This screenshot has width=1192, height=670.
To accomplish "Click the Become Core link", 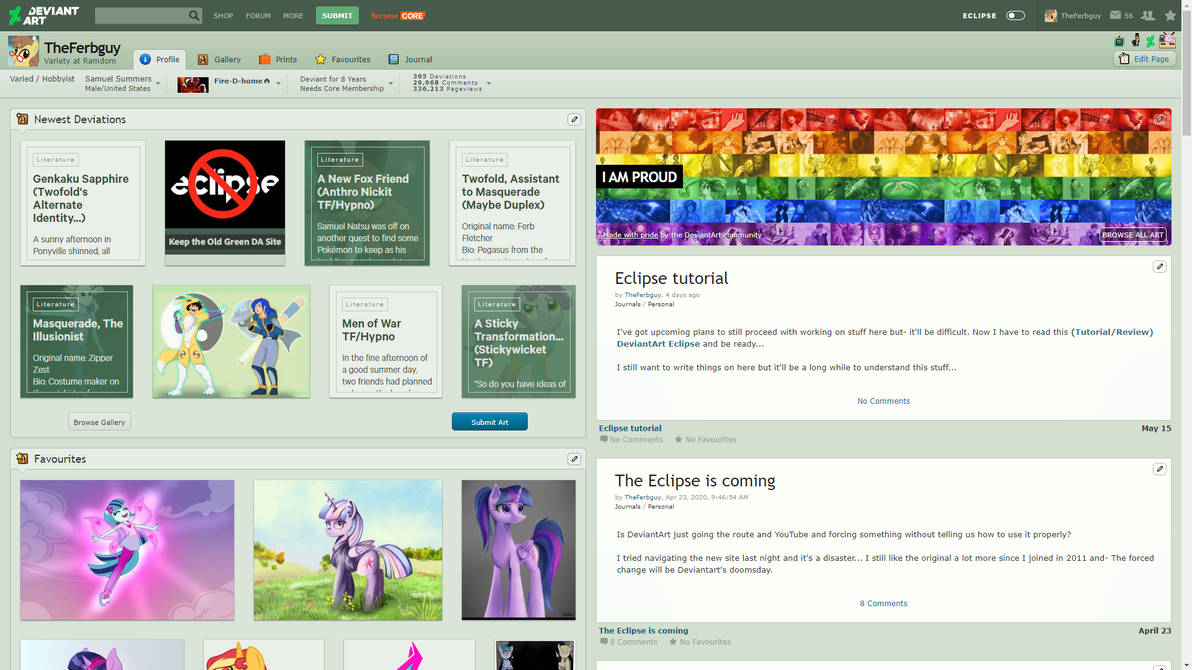I will click(x=398, y=15).
